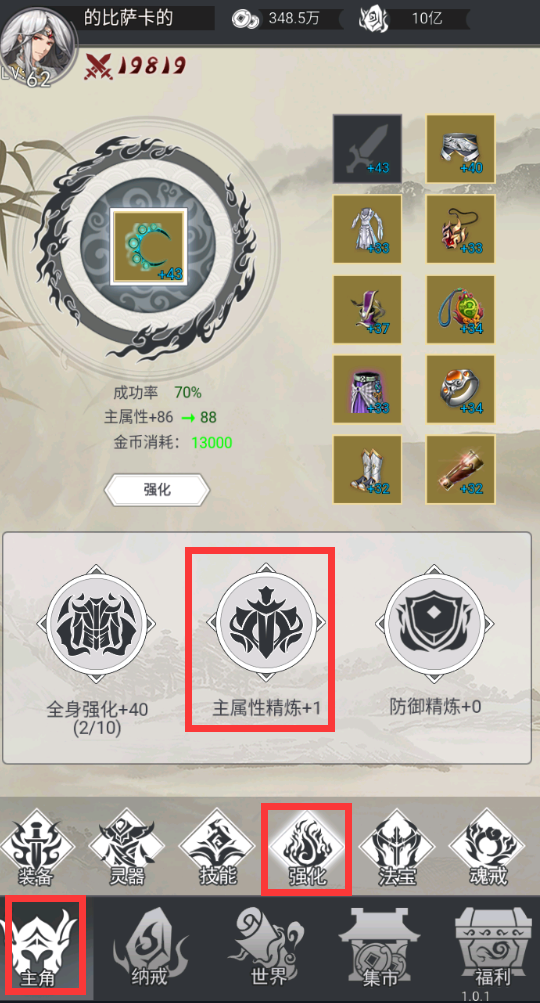
Task: Select the sword weapon slot +43
Action: (x=367, y=148)
